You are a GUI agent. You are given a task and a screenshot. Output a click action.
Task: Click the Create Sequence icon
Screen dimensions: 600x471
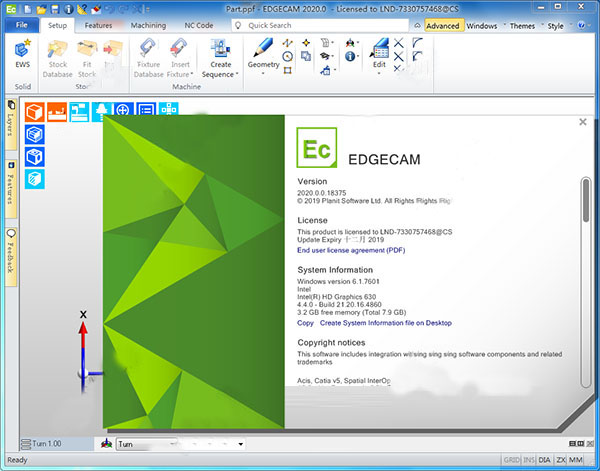220,57
